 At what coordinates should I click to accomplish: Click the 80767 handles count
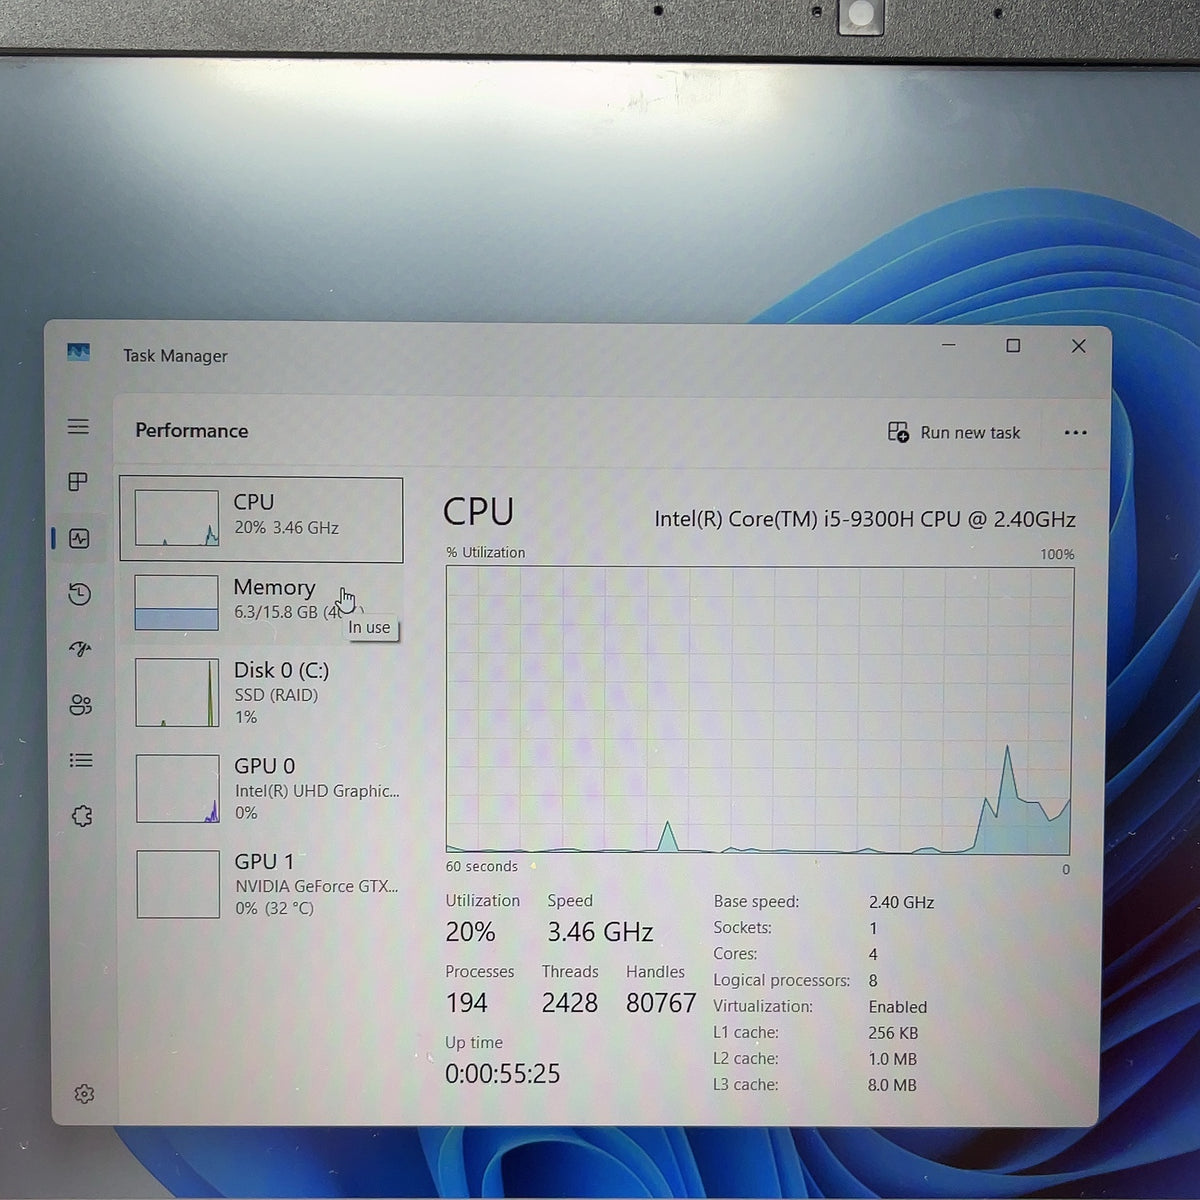click(660, 1003)
